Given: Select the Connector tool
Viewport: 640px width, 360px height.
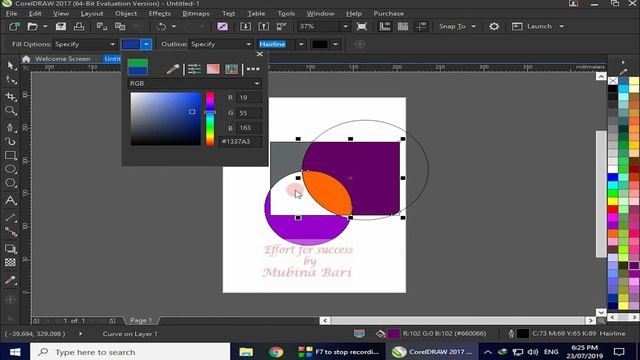Looking at the screenshot, I should (11, 232).
